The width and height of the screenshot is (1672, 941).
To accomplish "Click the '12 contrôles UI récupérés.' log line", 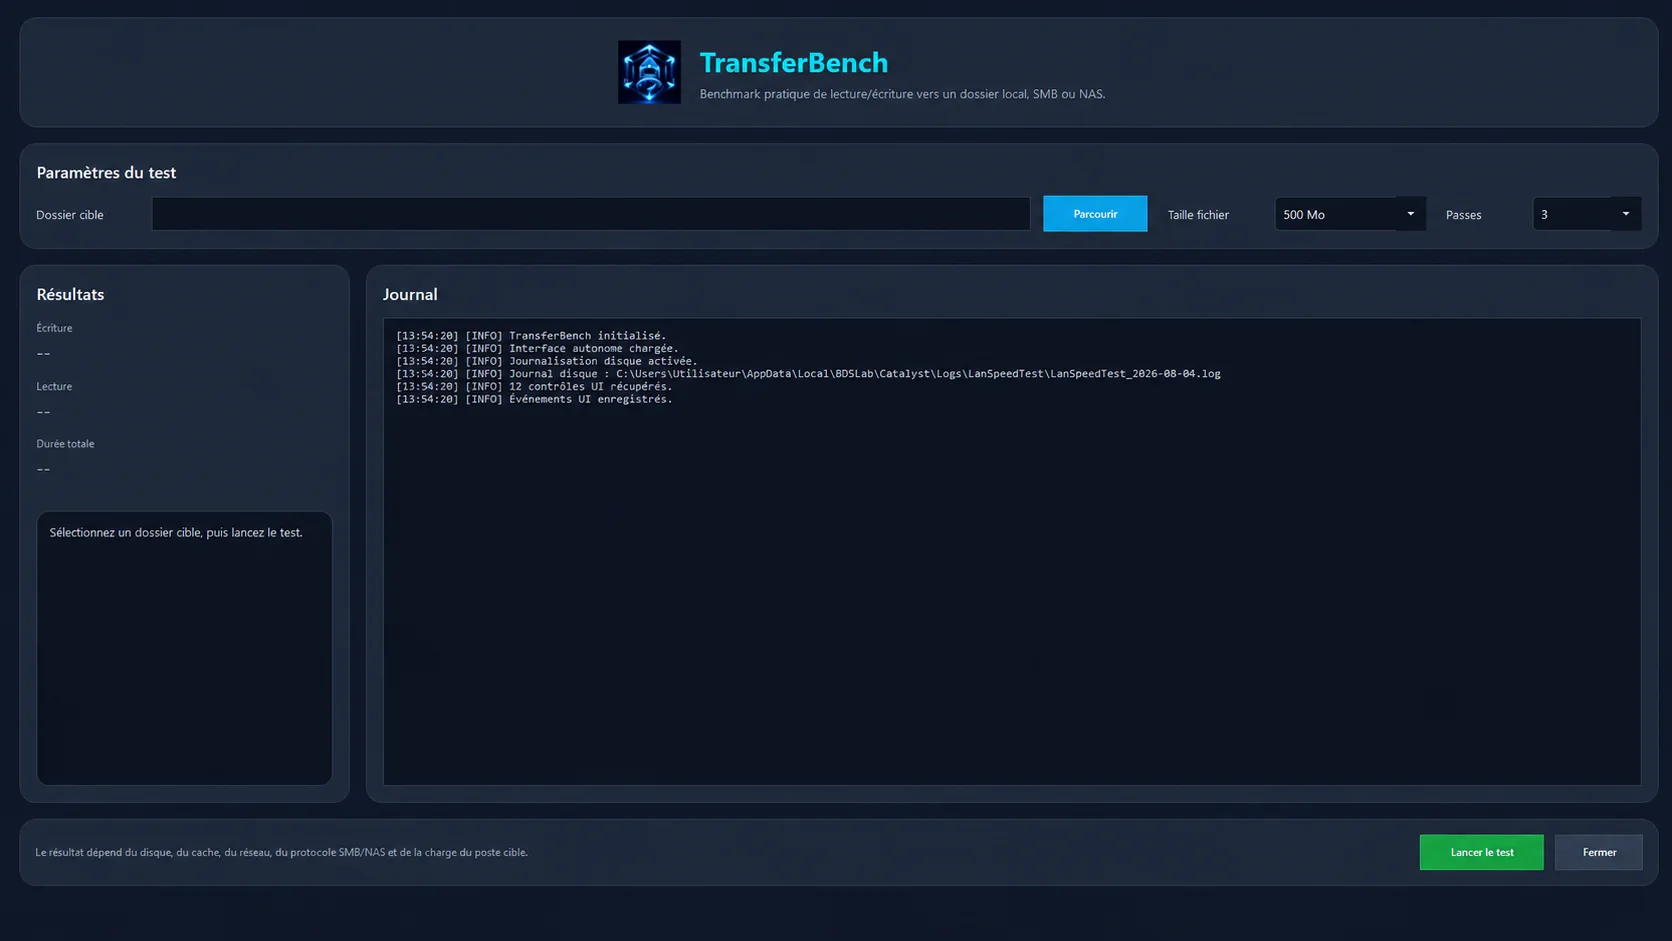I will [534, 386].
